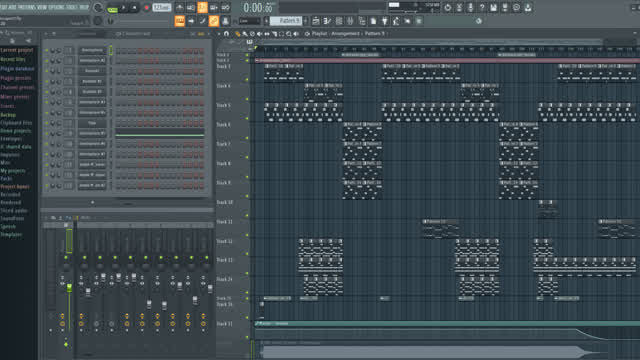This screenshot has height=360, width=640.
Task: Expand Channel presets folder in browser
Action: point(18,87)
